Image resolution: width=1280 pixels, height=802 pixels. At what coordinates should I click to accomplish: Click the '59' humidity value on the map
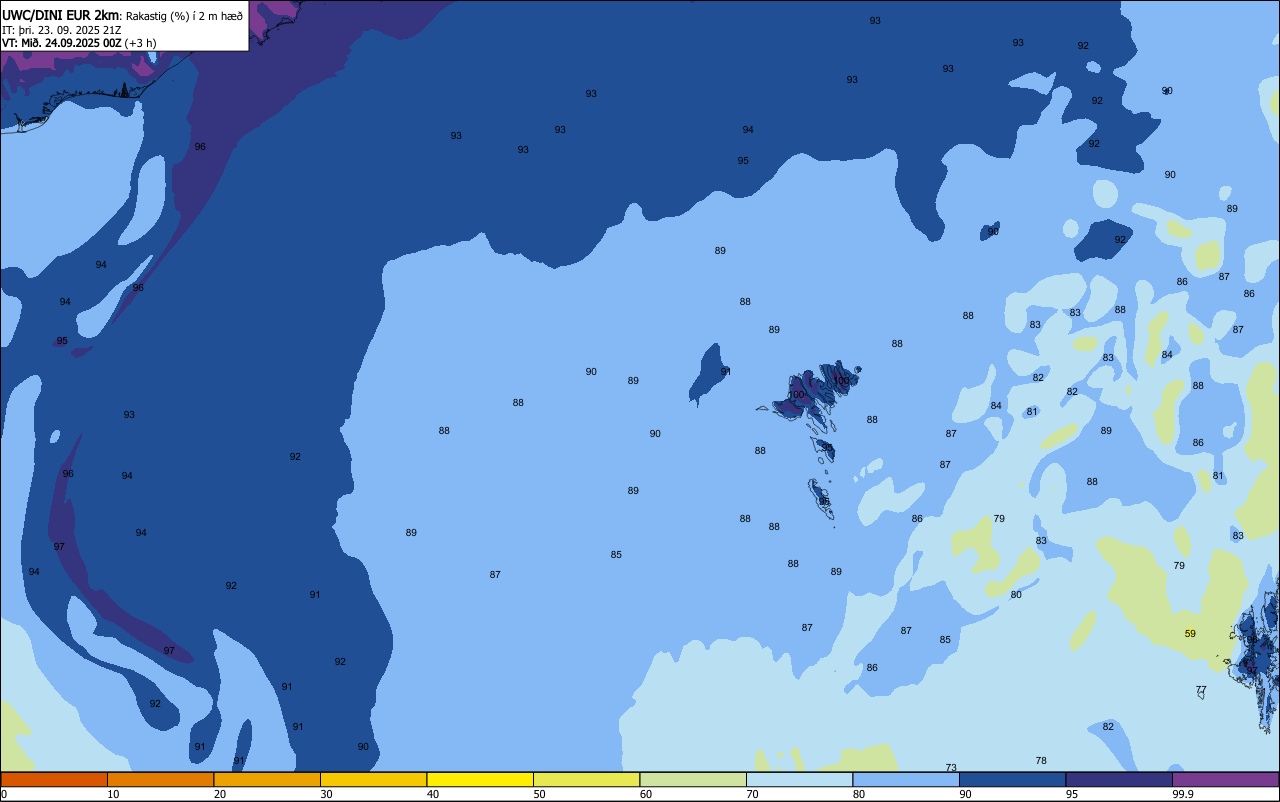tap(1190, 634)
